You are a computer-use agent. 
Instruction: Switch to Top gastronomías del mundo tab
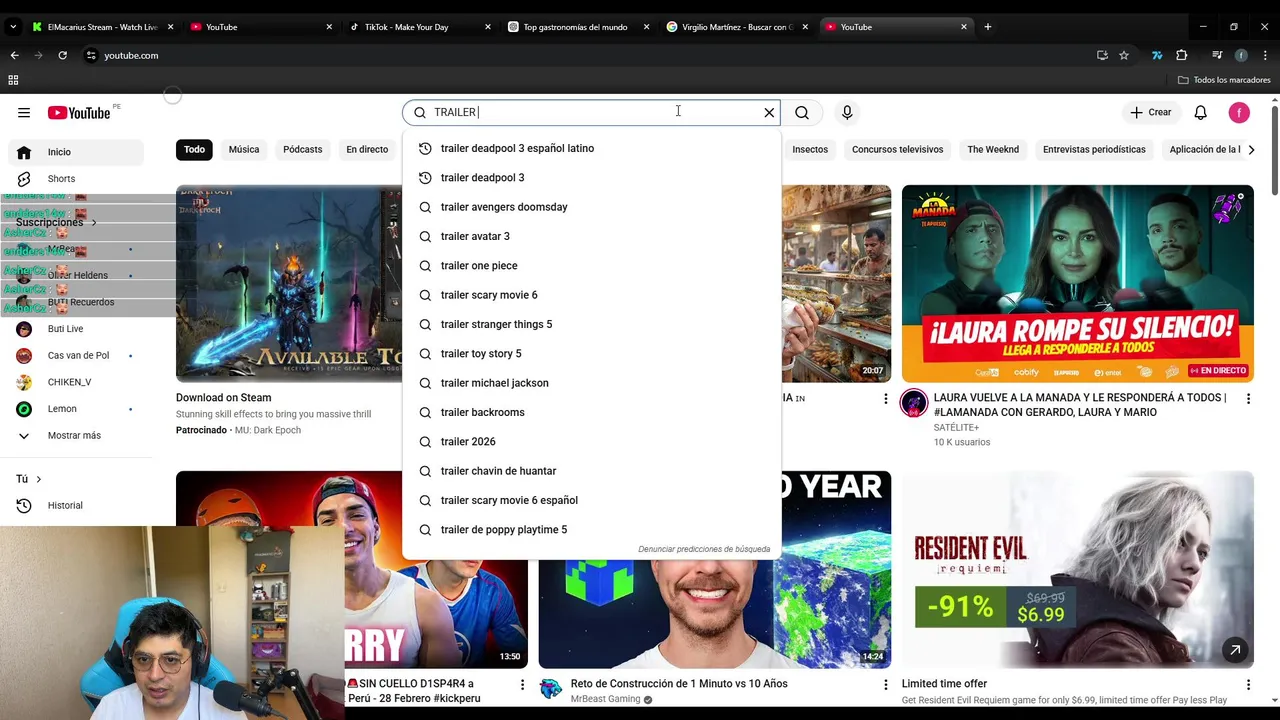[x=578, y=27]
